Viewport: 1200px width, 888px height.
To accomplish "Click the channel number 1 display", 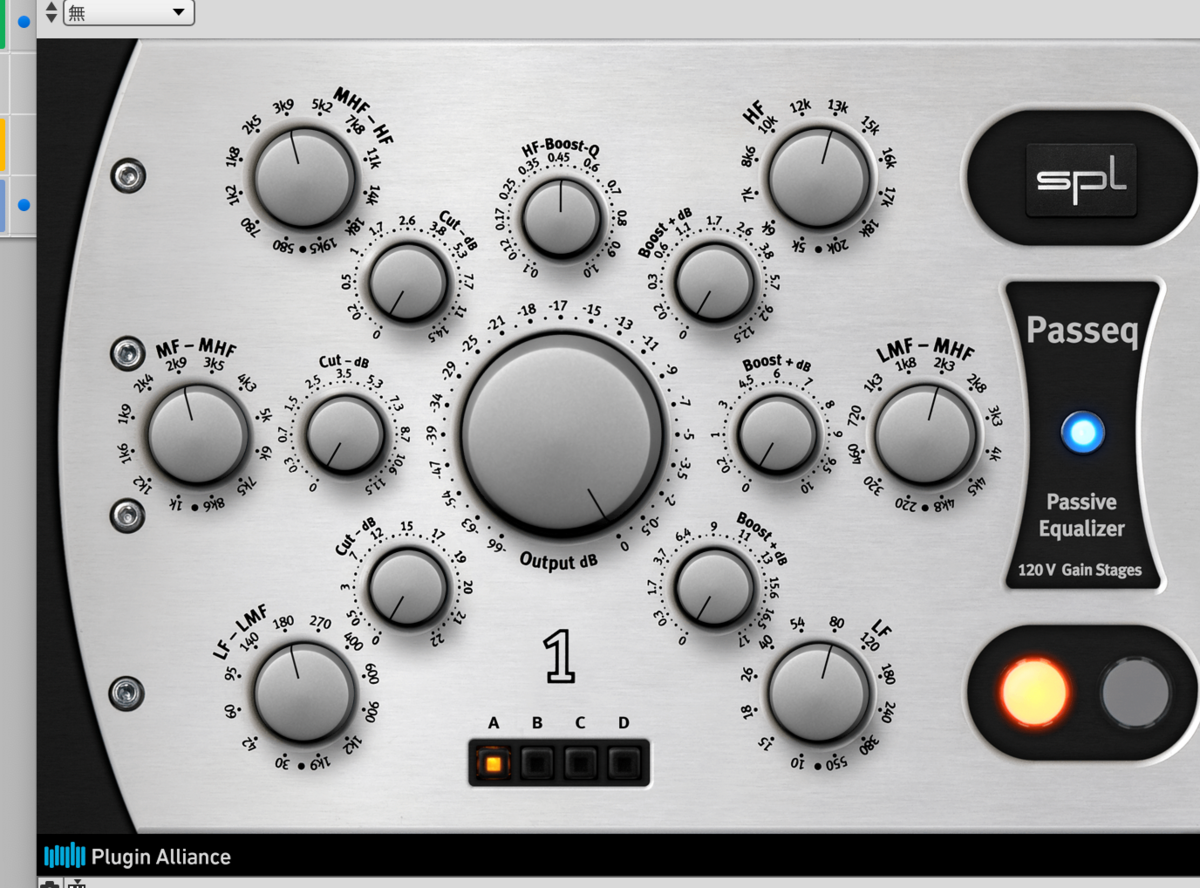I will pyautogui.click(x=560, y=658).
